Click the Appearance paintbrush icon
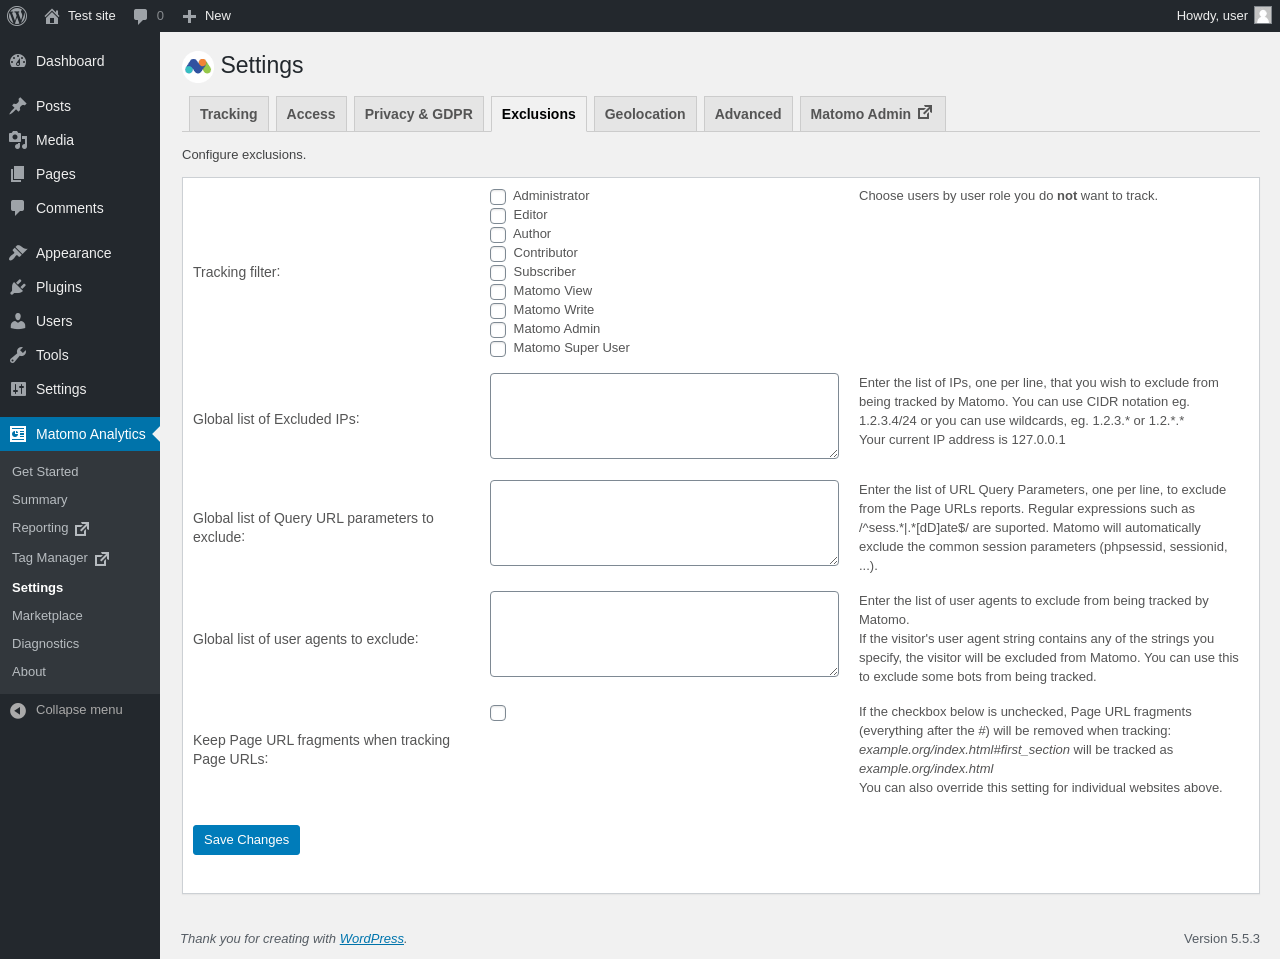 point(18,253)
